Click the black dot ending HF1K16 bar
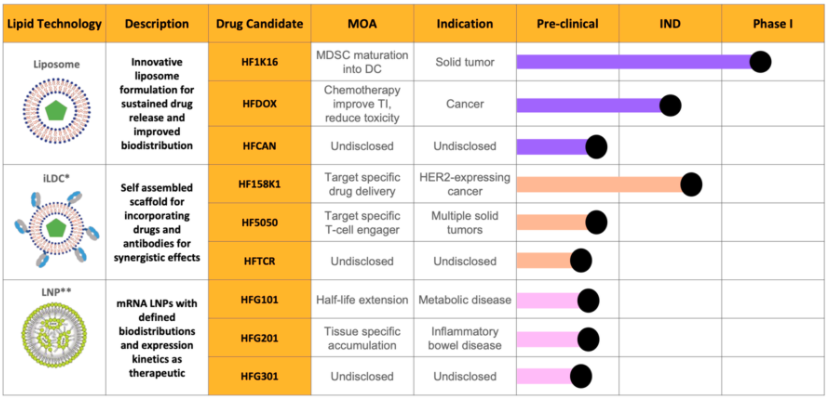This screenshot has width=829, height=399. (760, 62)
